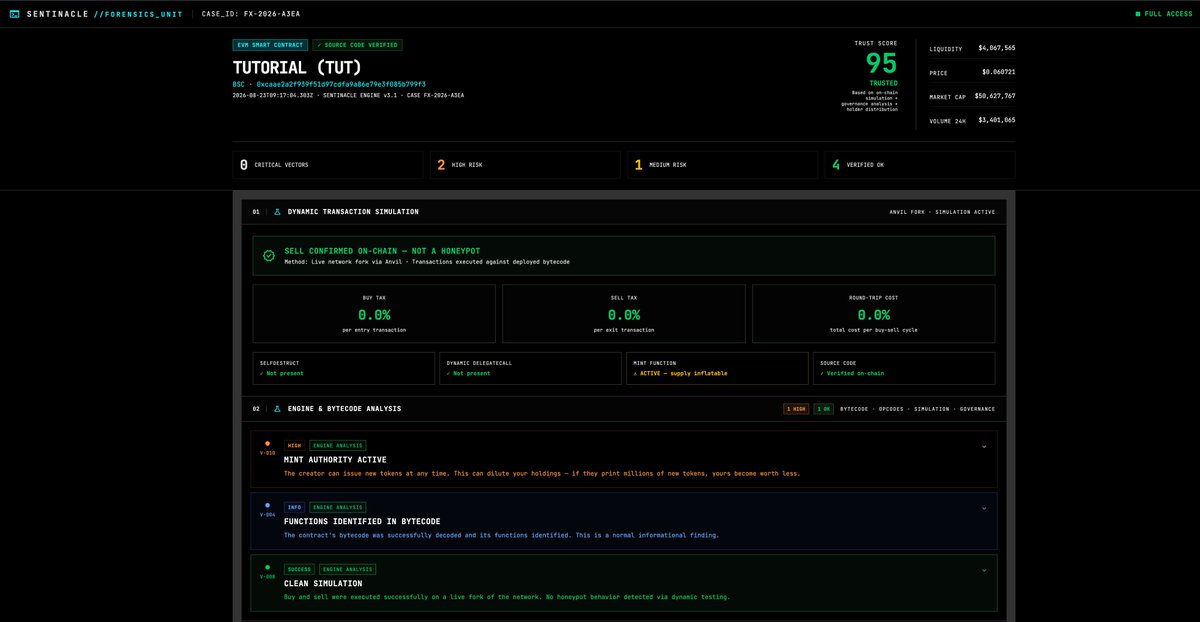Click the green checkmark badge in the Sell Confirmed banner
This screenshot has height=622, width=1200.
pyautogui.click(x=269, y=256)
